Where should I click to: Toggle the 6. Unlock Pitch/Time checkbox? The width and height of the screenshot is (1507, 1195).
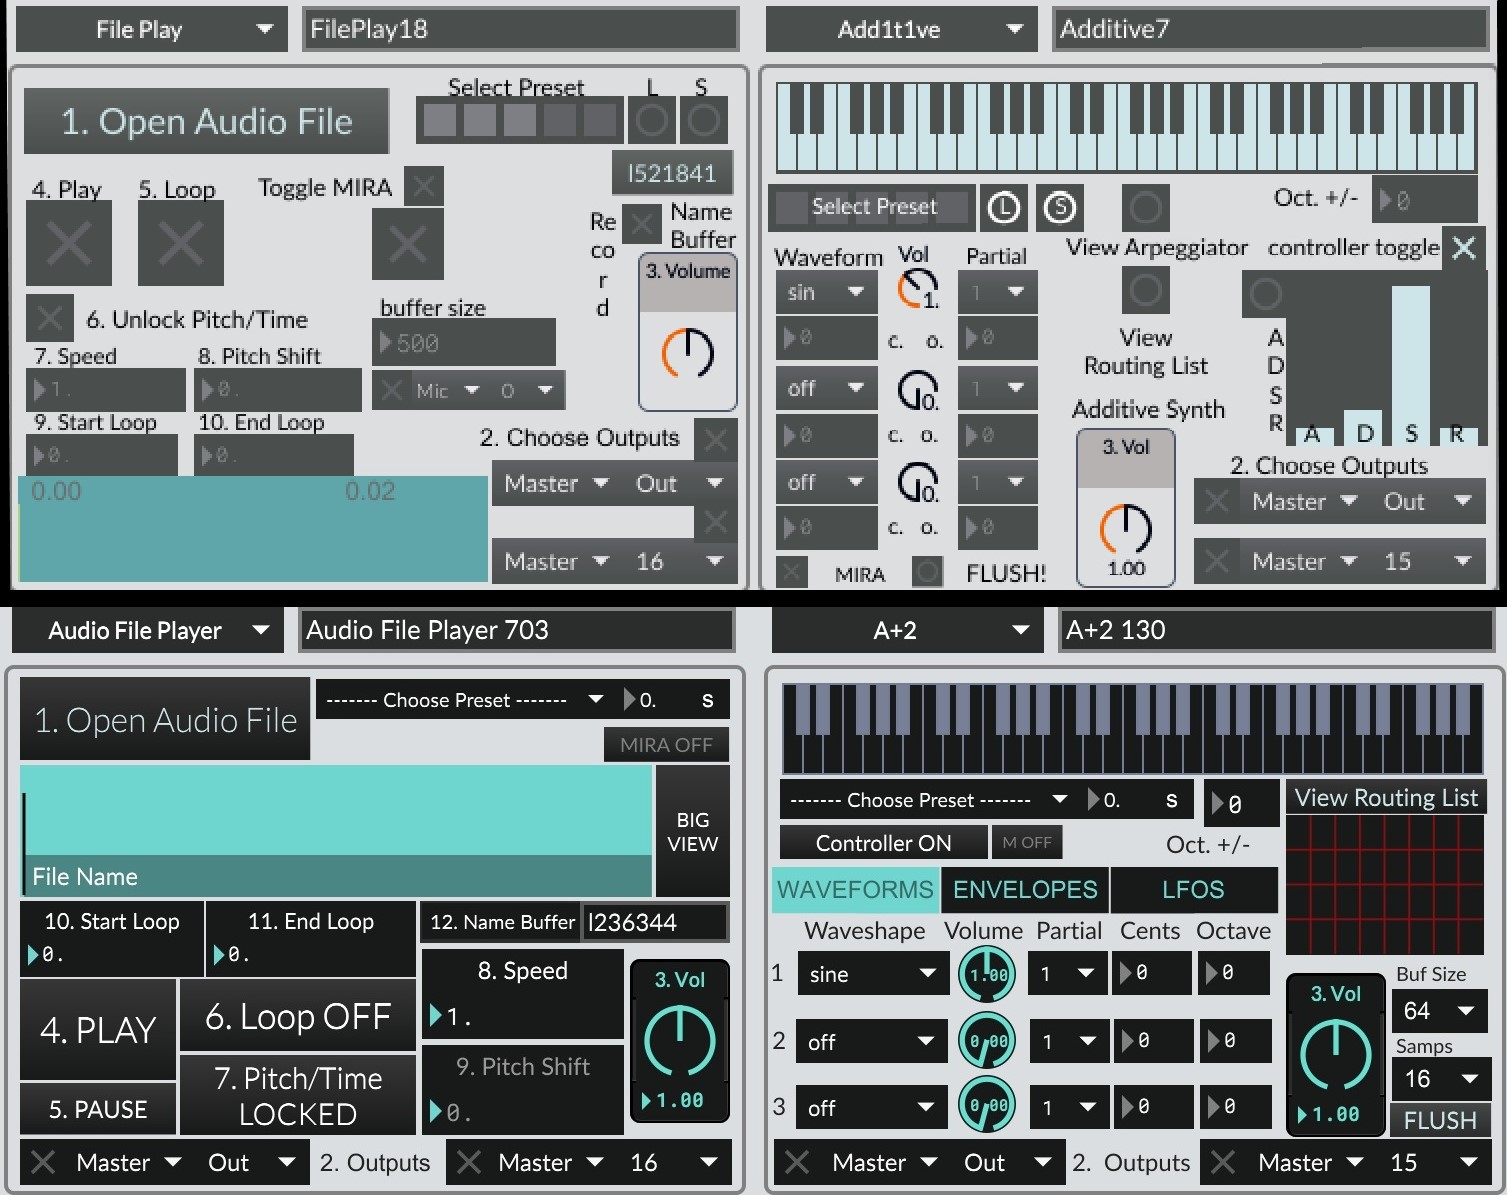click(49, 318)
